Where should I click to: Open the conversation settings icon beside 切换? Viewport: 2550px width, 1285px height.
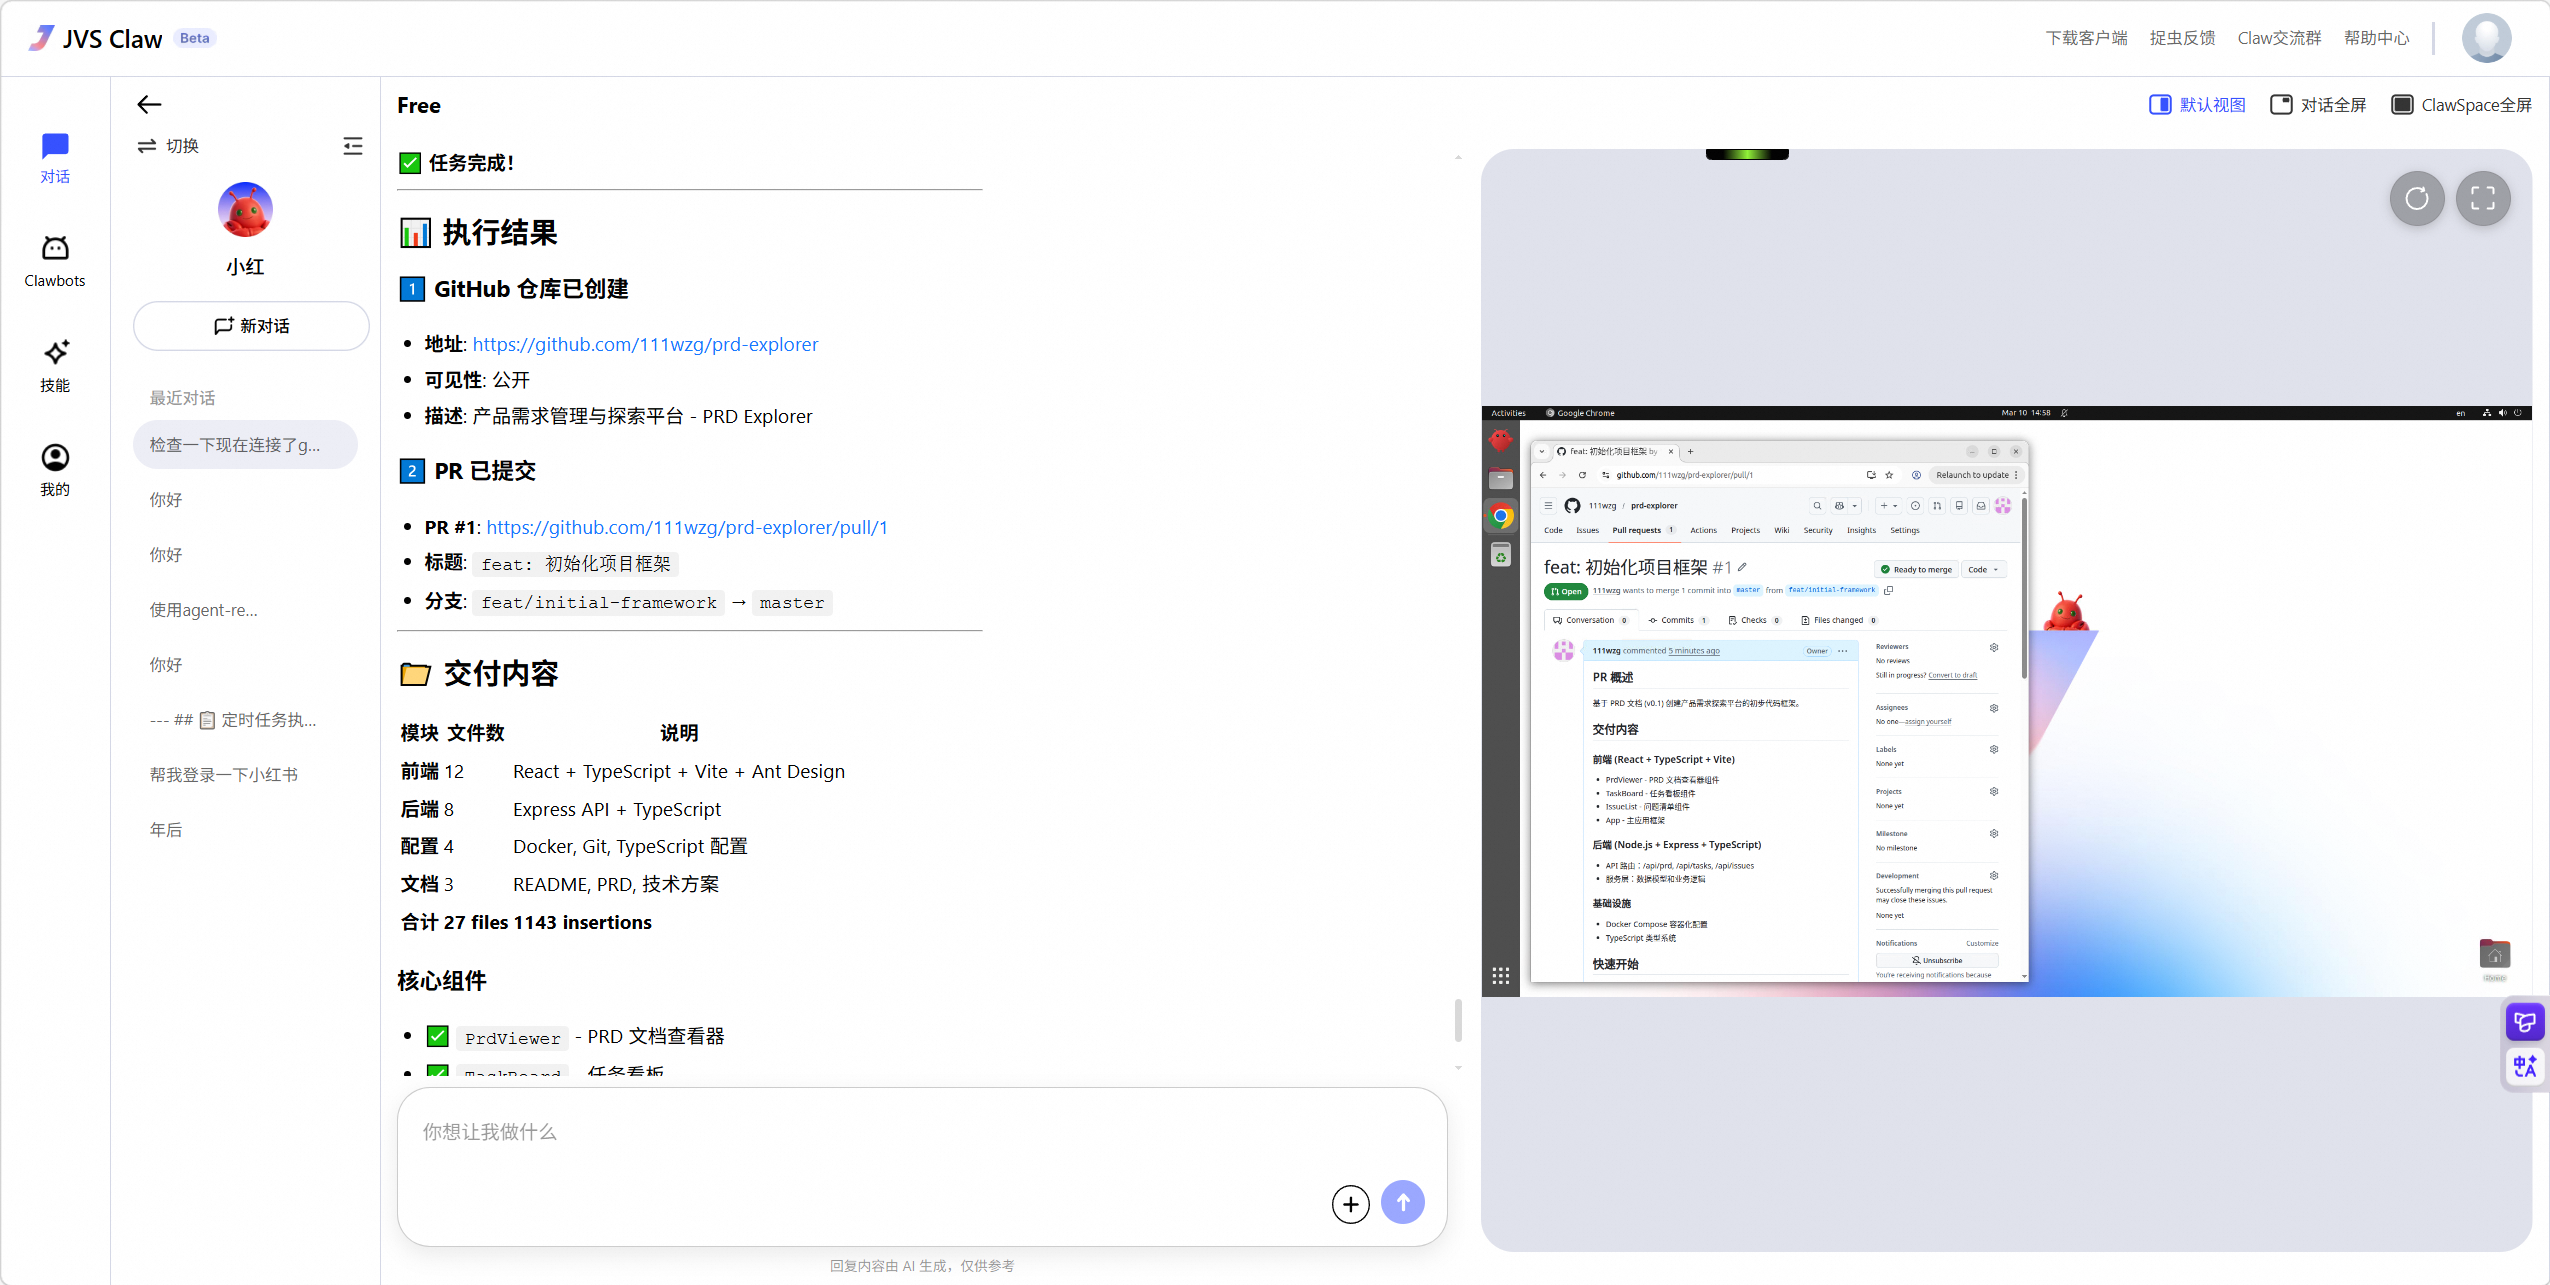click(353, 146)
